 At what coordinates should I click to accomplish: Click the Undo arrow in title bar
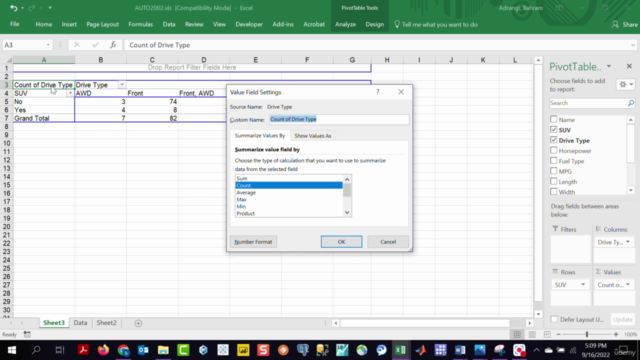pyautogui.click(x=13, y=8)
